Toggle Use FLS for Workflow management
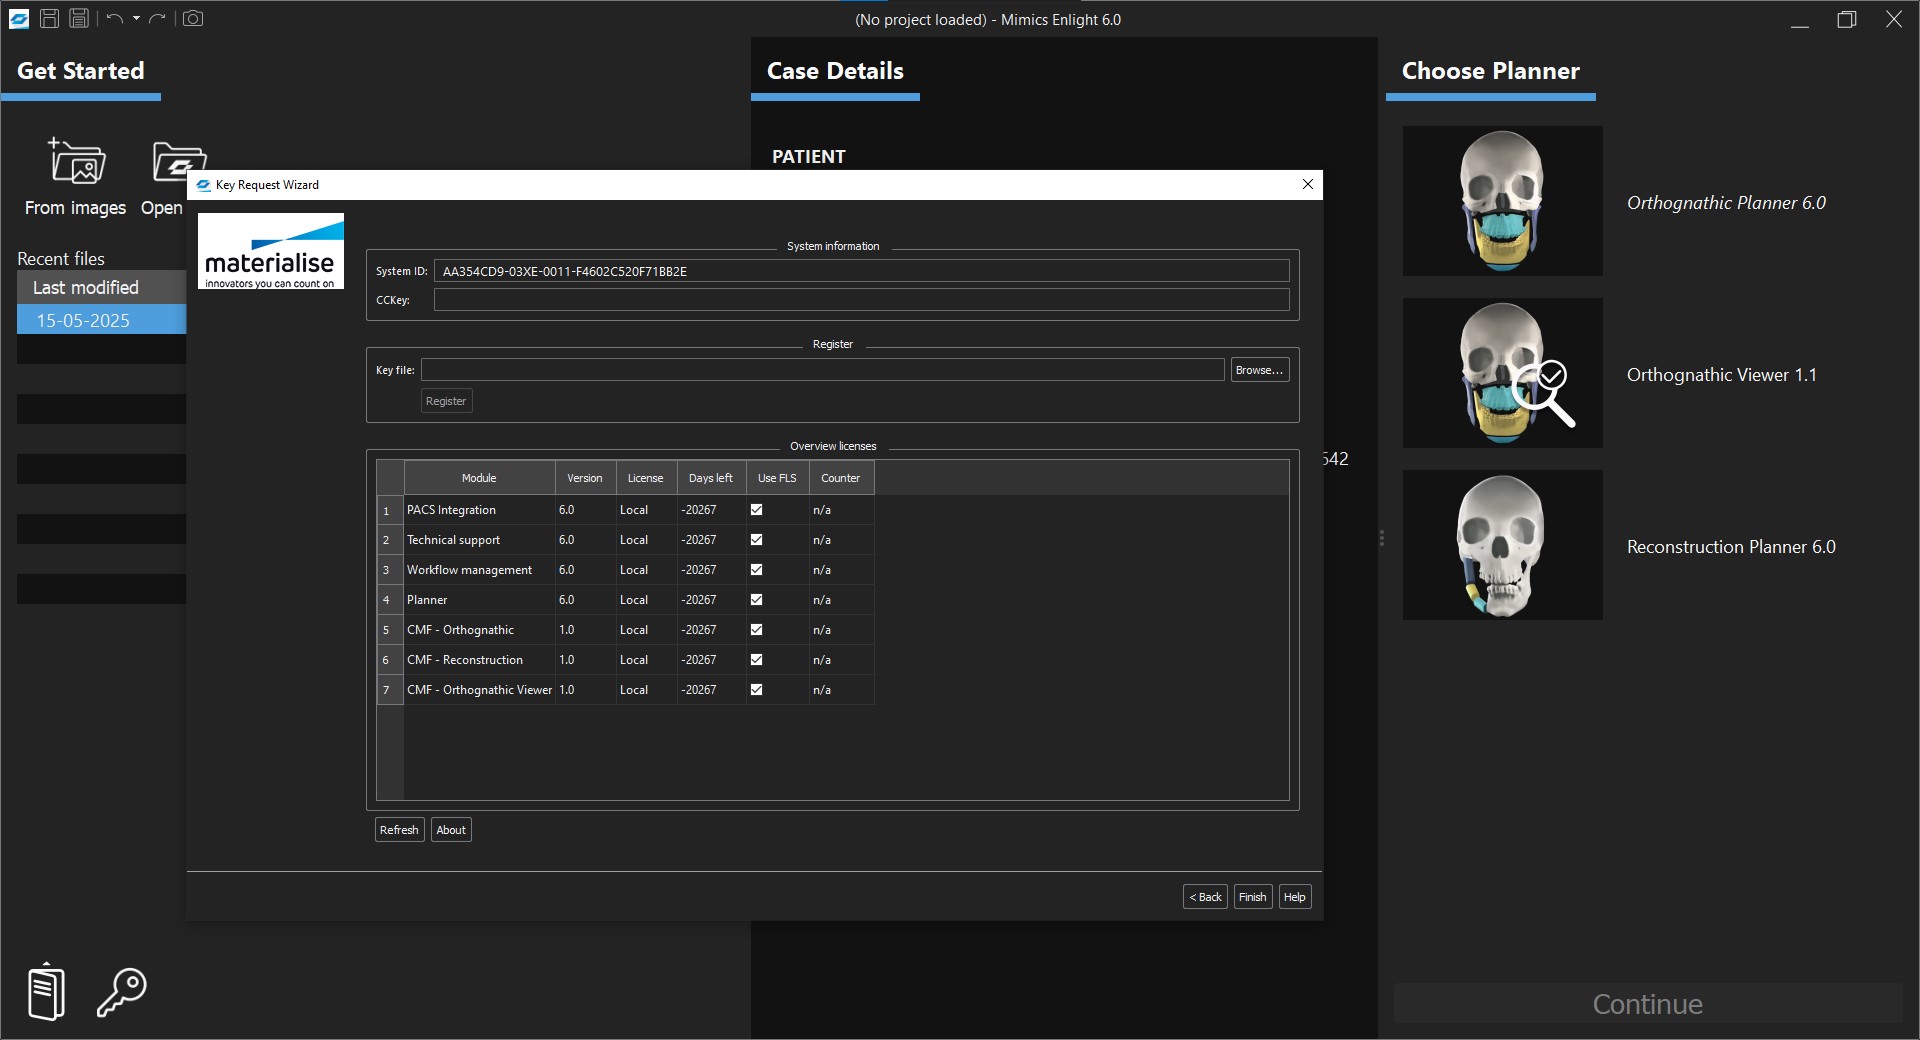The height and width of the screenshot is (1040, 1920). pos(757,569)
